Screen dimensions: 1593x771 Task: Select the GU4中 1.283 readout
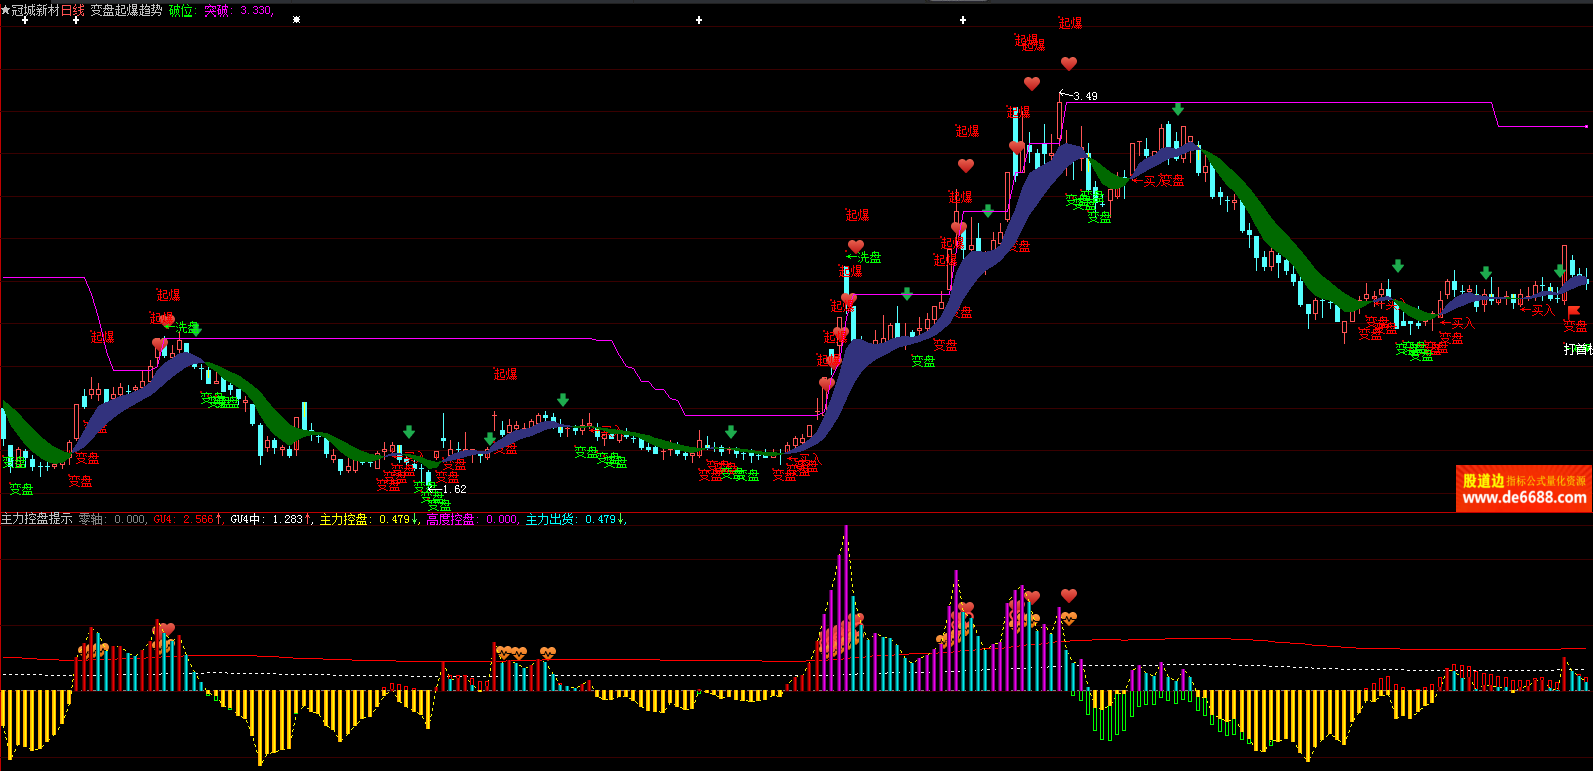272,519
